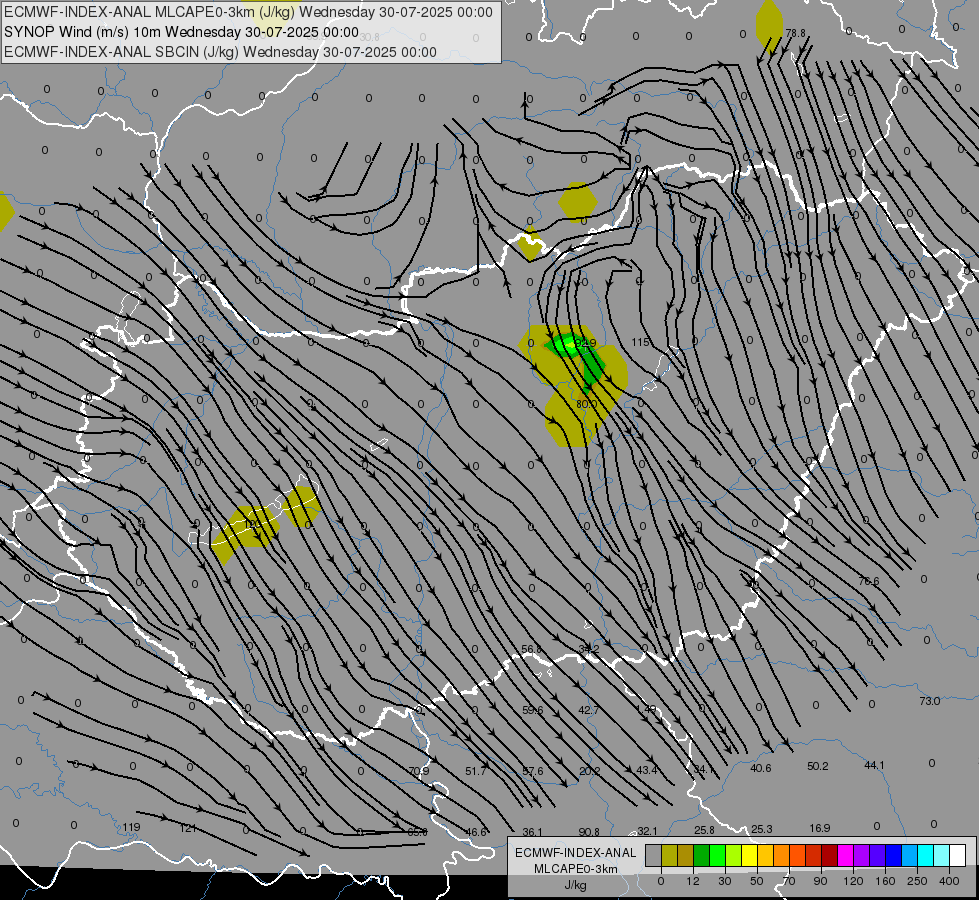979x900 pixels.
Task: Click the SBCIN header line
Action: click(x=220, y=52)
